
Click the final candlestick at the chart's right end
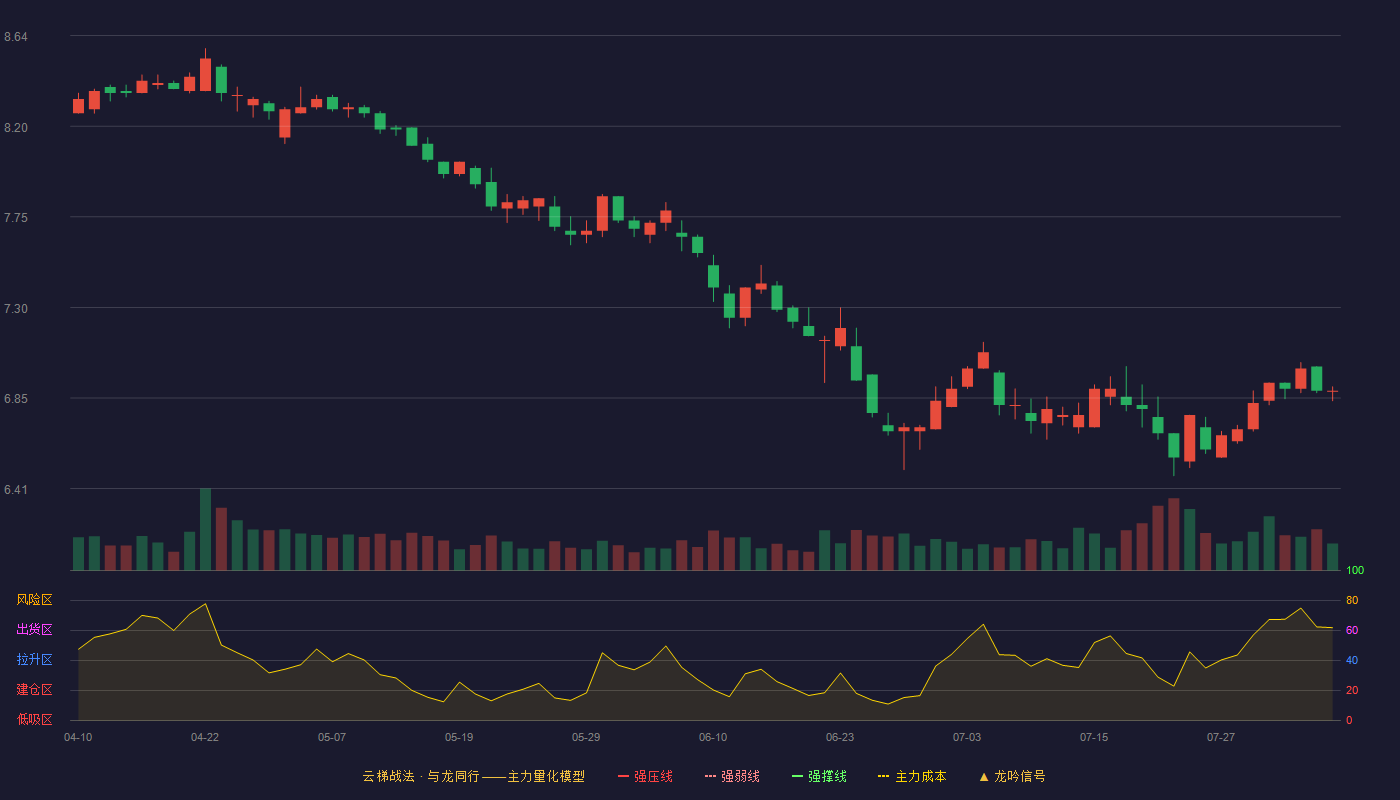(x=1332, y=393)
